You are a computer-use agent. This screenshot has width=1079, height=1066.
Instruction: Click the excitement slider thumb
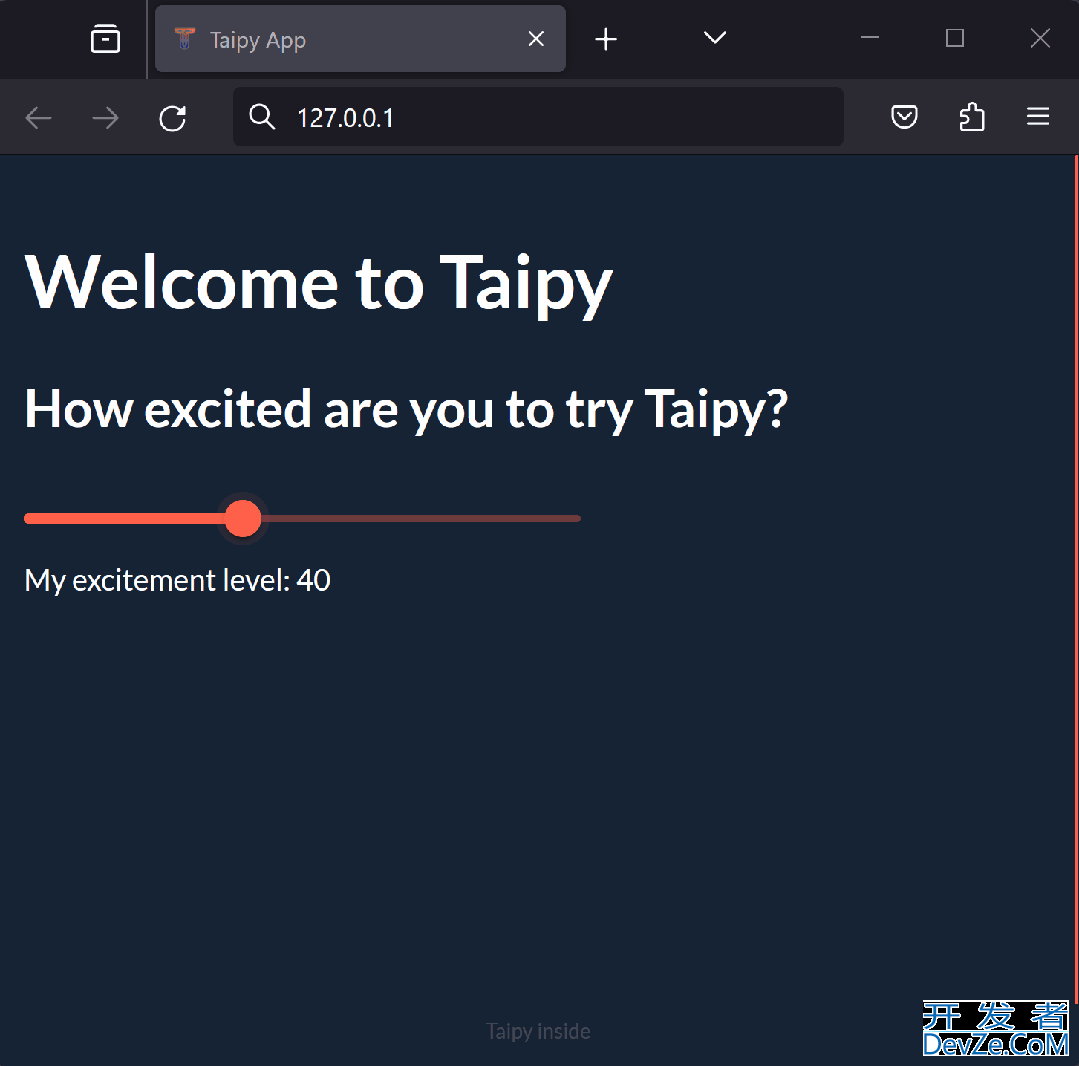tap(243, 518)
